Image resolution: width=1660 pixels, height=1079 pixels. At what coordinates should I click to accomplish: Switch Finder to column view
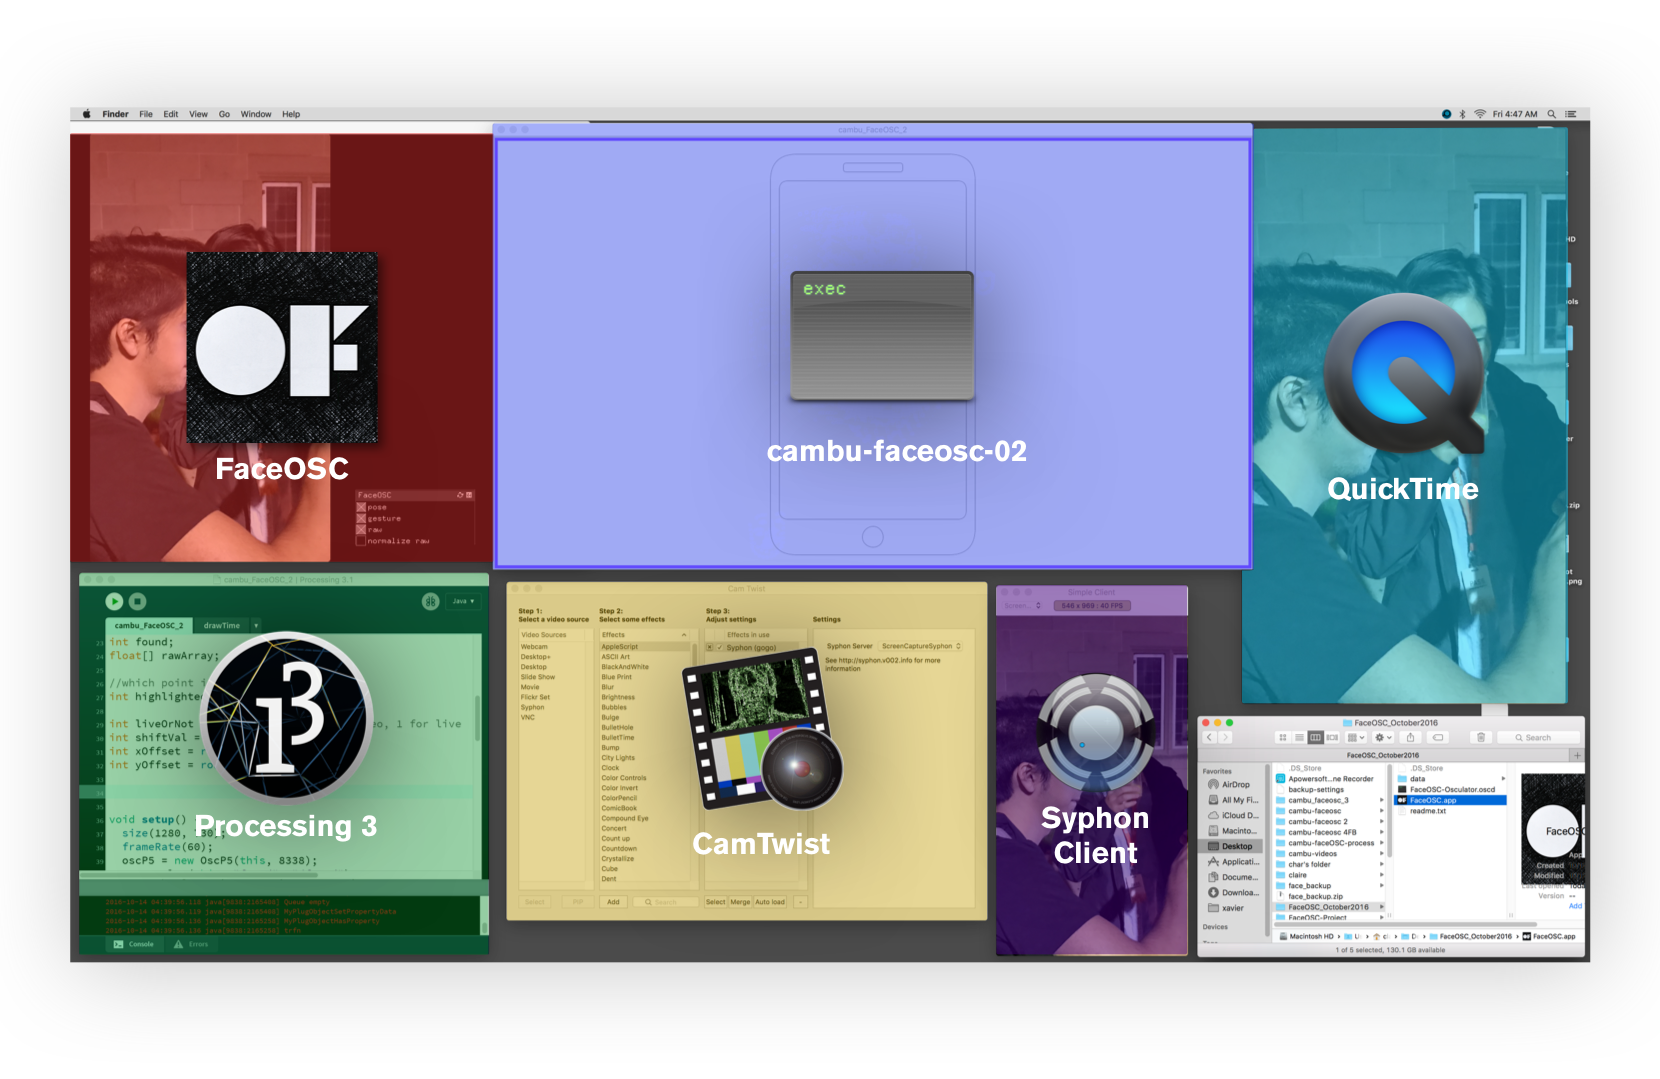coord(1316,737)
